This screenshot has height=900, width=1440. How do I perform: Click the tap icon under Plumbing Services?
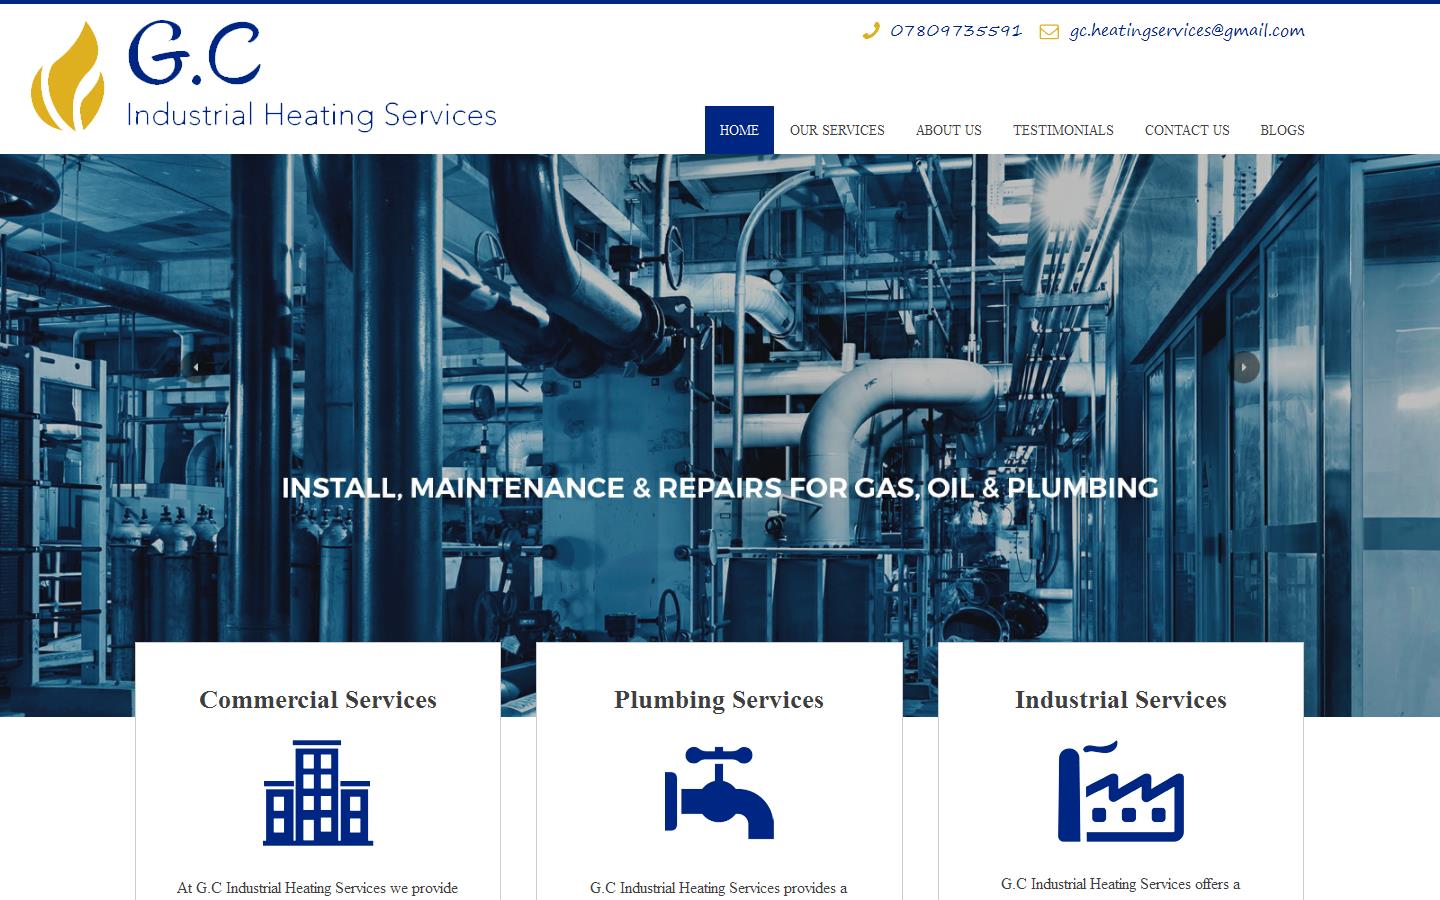tap(718, 793)
